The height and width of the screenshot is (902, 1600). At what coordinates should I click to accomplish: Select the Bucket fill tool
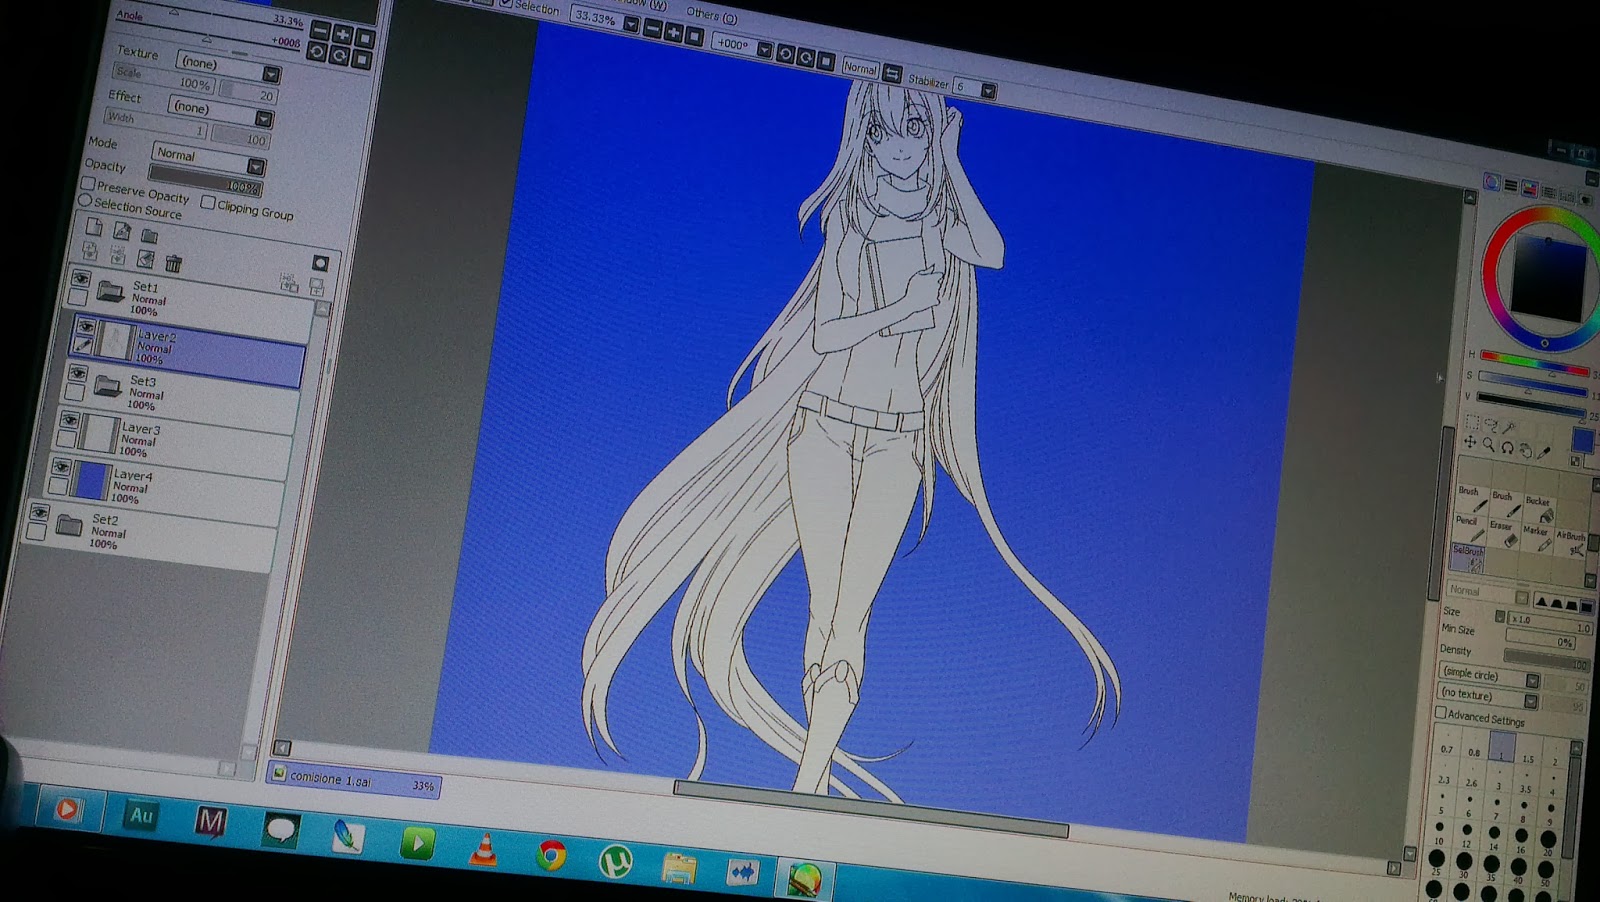[x=1540, y=509]
